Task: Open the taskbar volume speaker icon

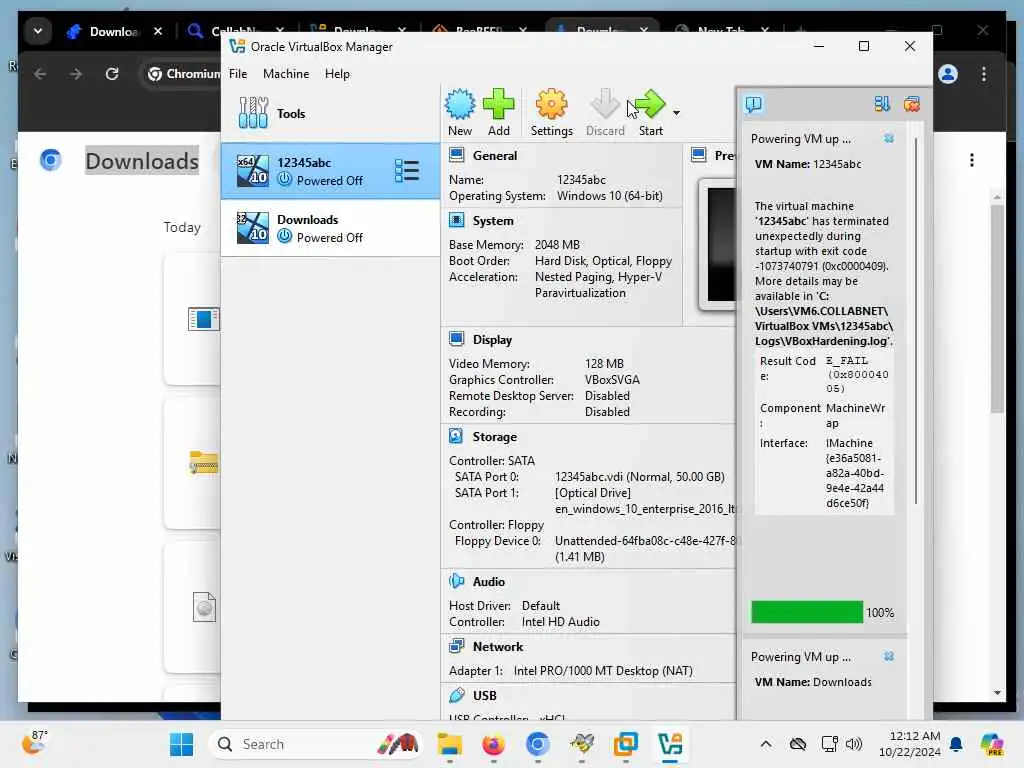Action: click(x=854, y=744)
